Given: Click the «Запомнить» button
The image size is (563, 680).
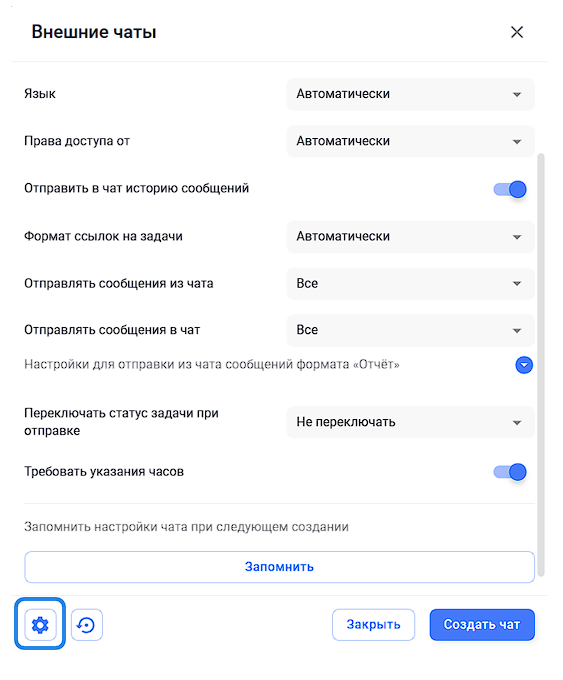Looking at the screenshot, I should 279,567.
